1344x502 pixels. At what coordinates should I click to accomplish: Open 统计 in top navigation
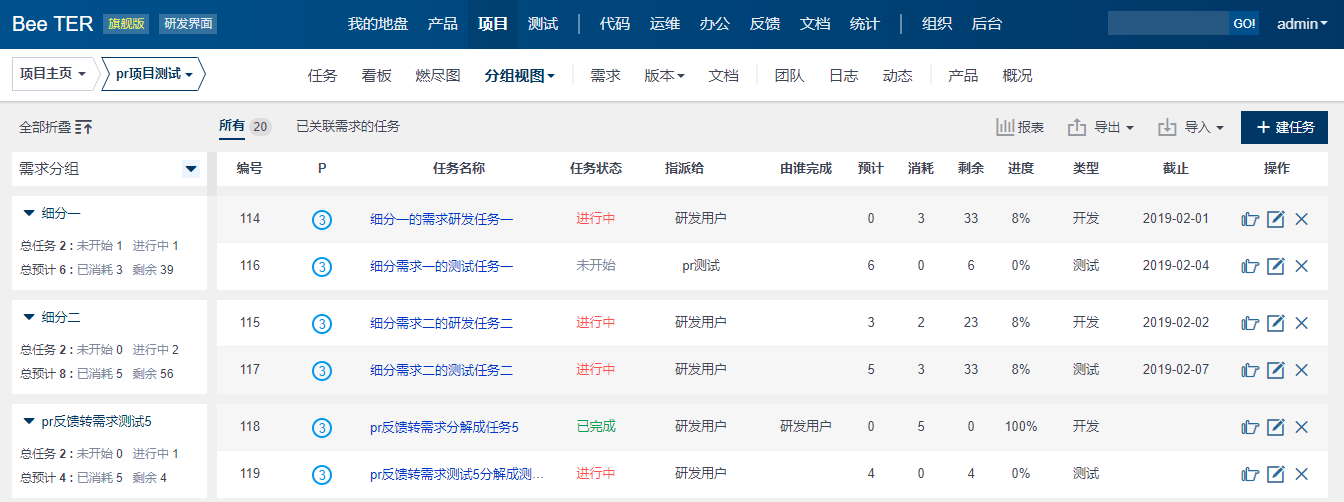[x=865, y=24]
